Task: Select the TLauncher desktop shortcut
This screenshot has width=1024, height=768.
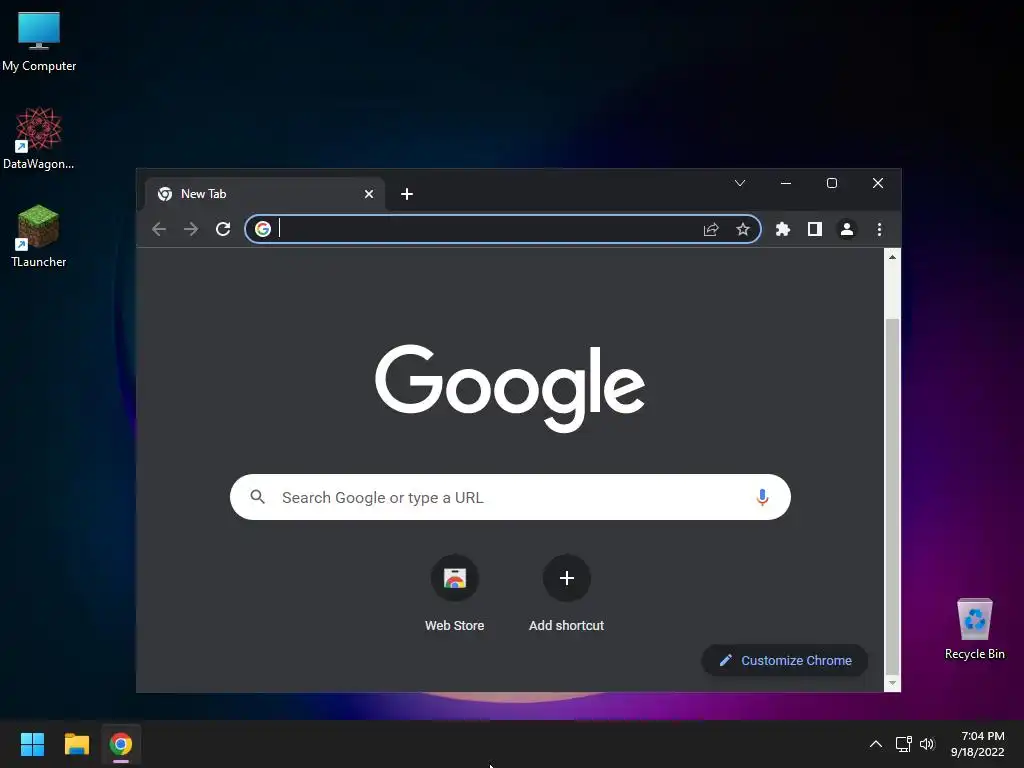Action: coord(39,236)
